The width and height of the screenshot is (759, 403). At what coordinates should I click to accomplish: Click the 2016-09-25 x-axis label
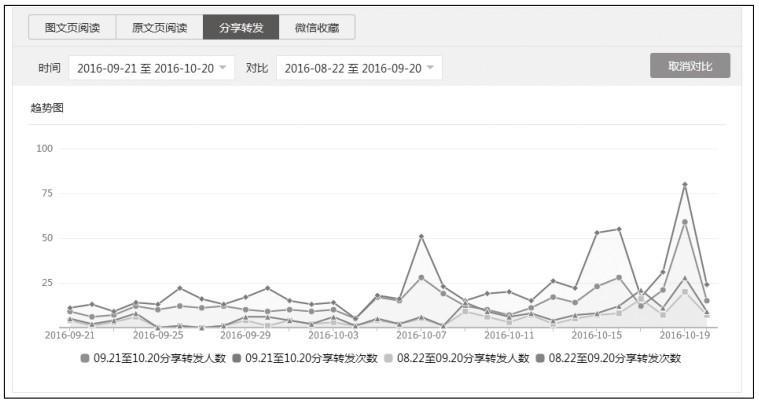[158, 335]
